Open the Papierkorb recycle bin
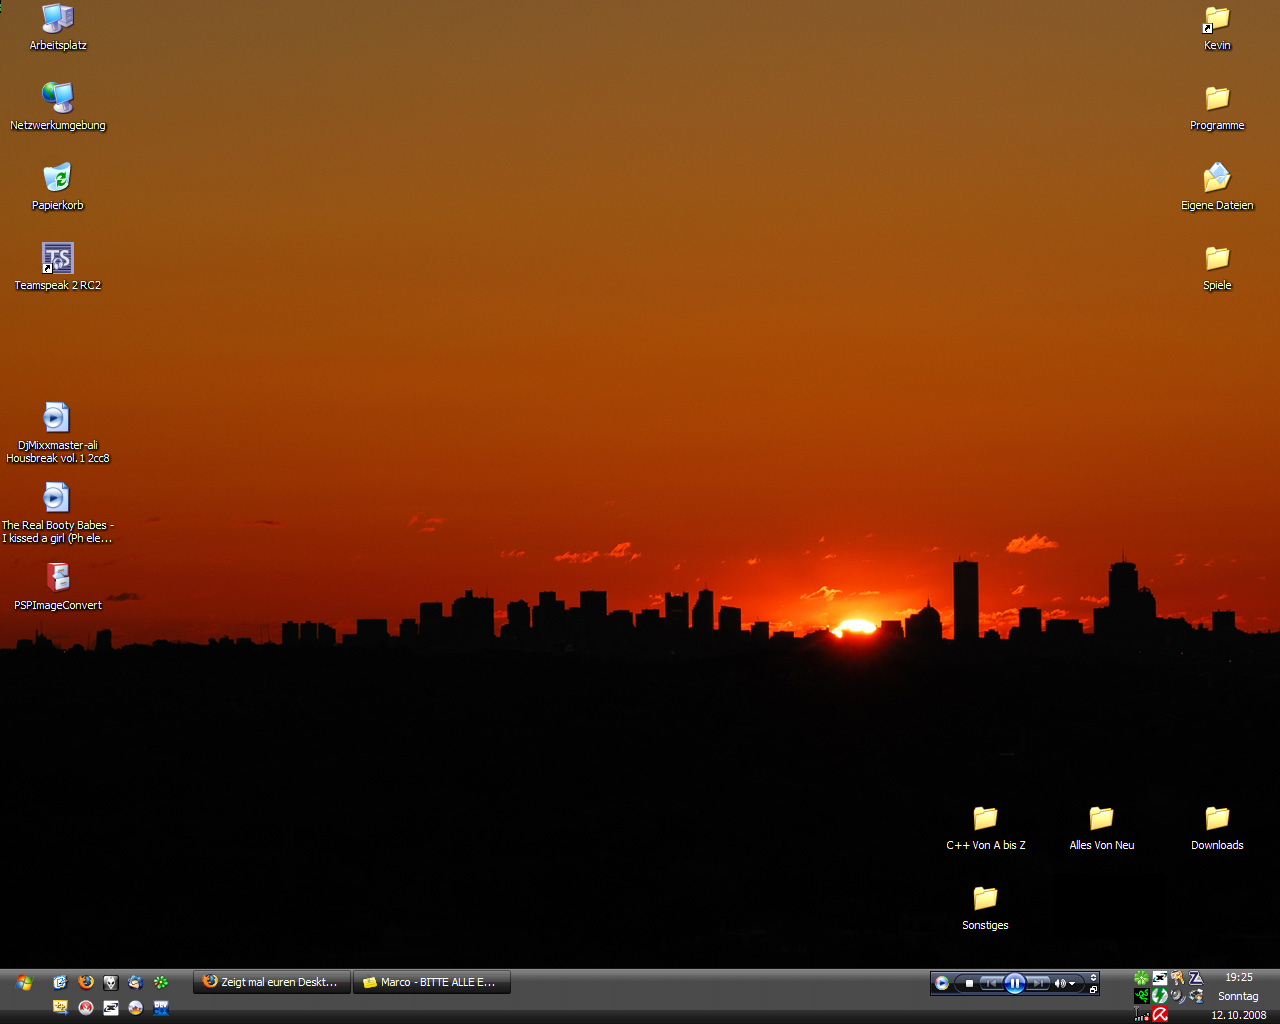The height and width of the screenshot is (1024, 1280). coord(58,179)
